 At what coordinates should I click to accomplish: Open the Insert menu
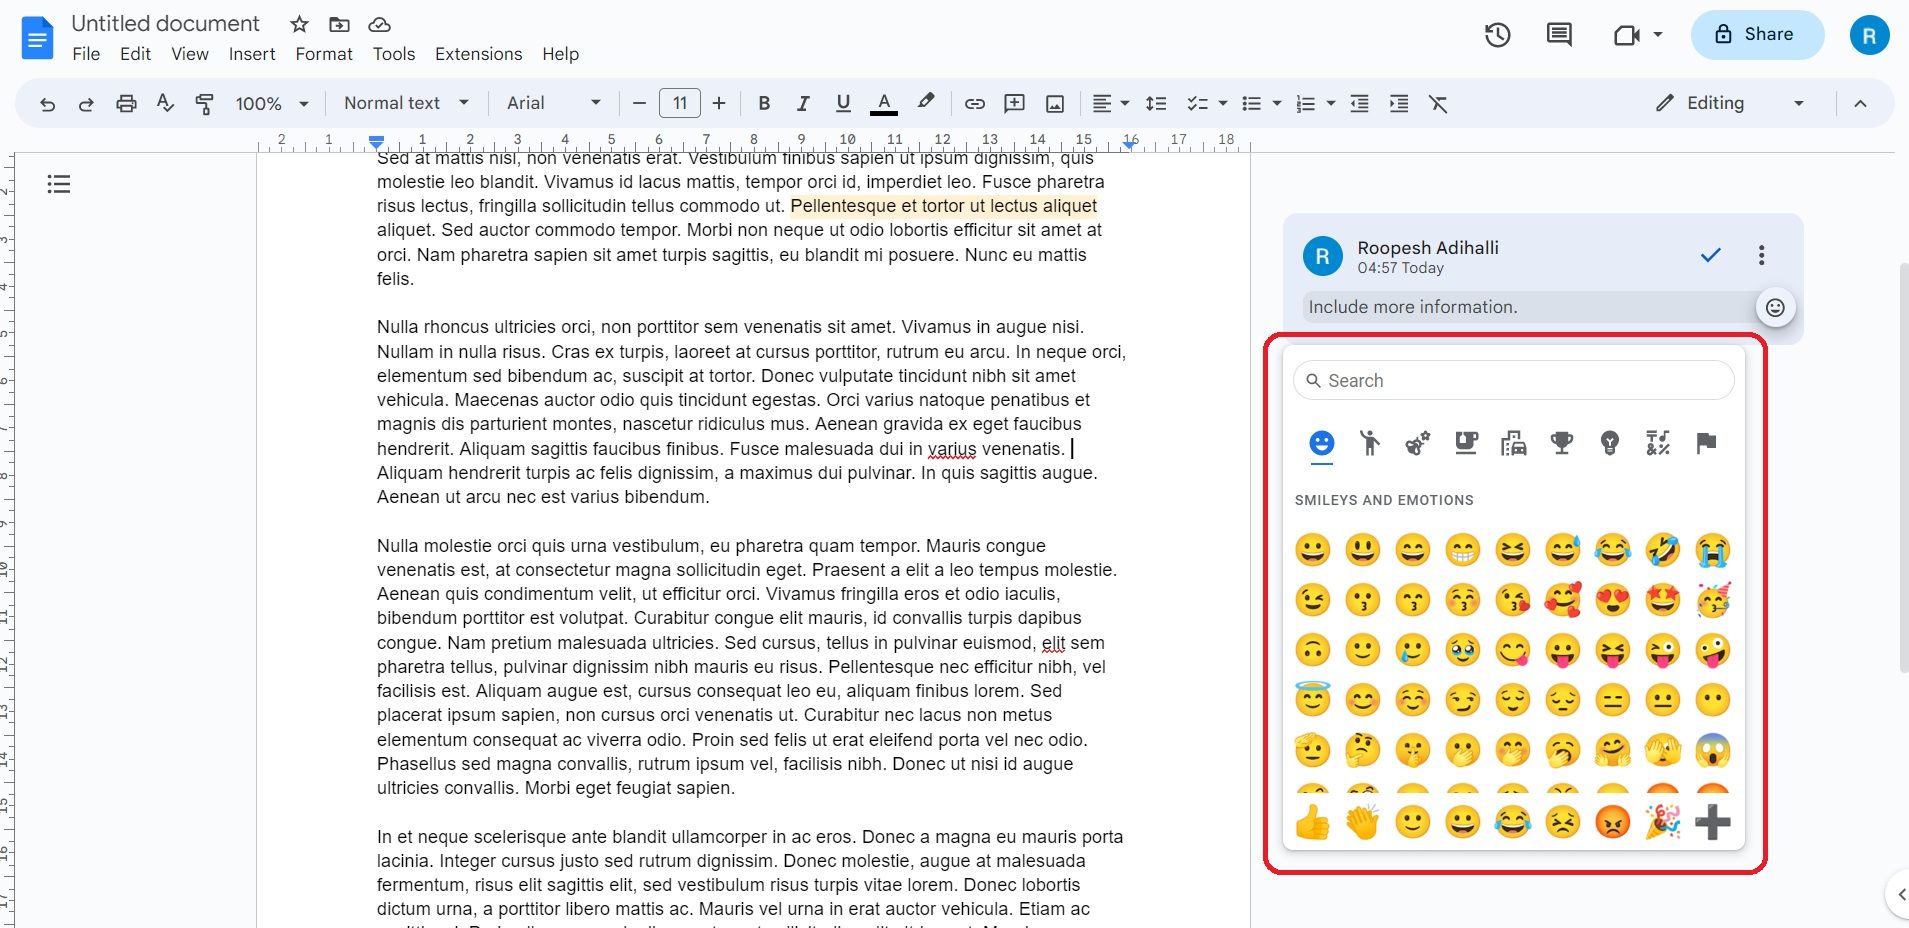point(251,54)
